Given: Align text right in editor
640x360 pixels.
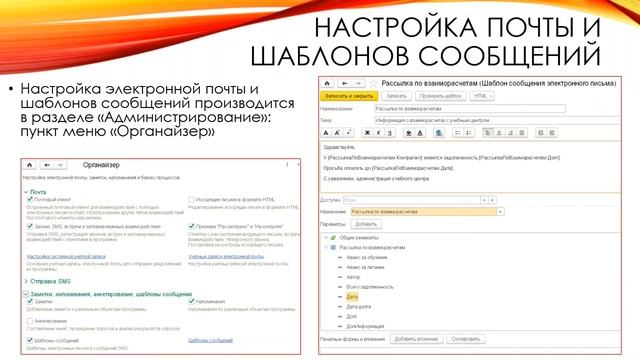Looking at the screenshot, I should coord(510,133).
